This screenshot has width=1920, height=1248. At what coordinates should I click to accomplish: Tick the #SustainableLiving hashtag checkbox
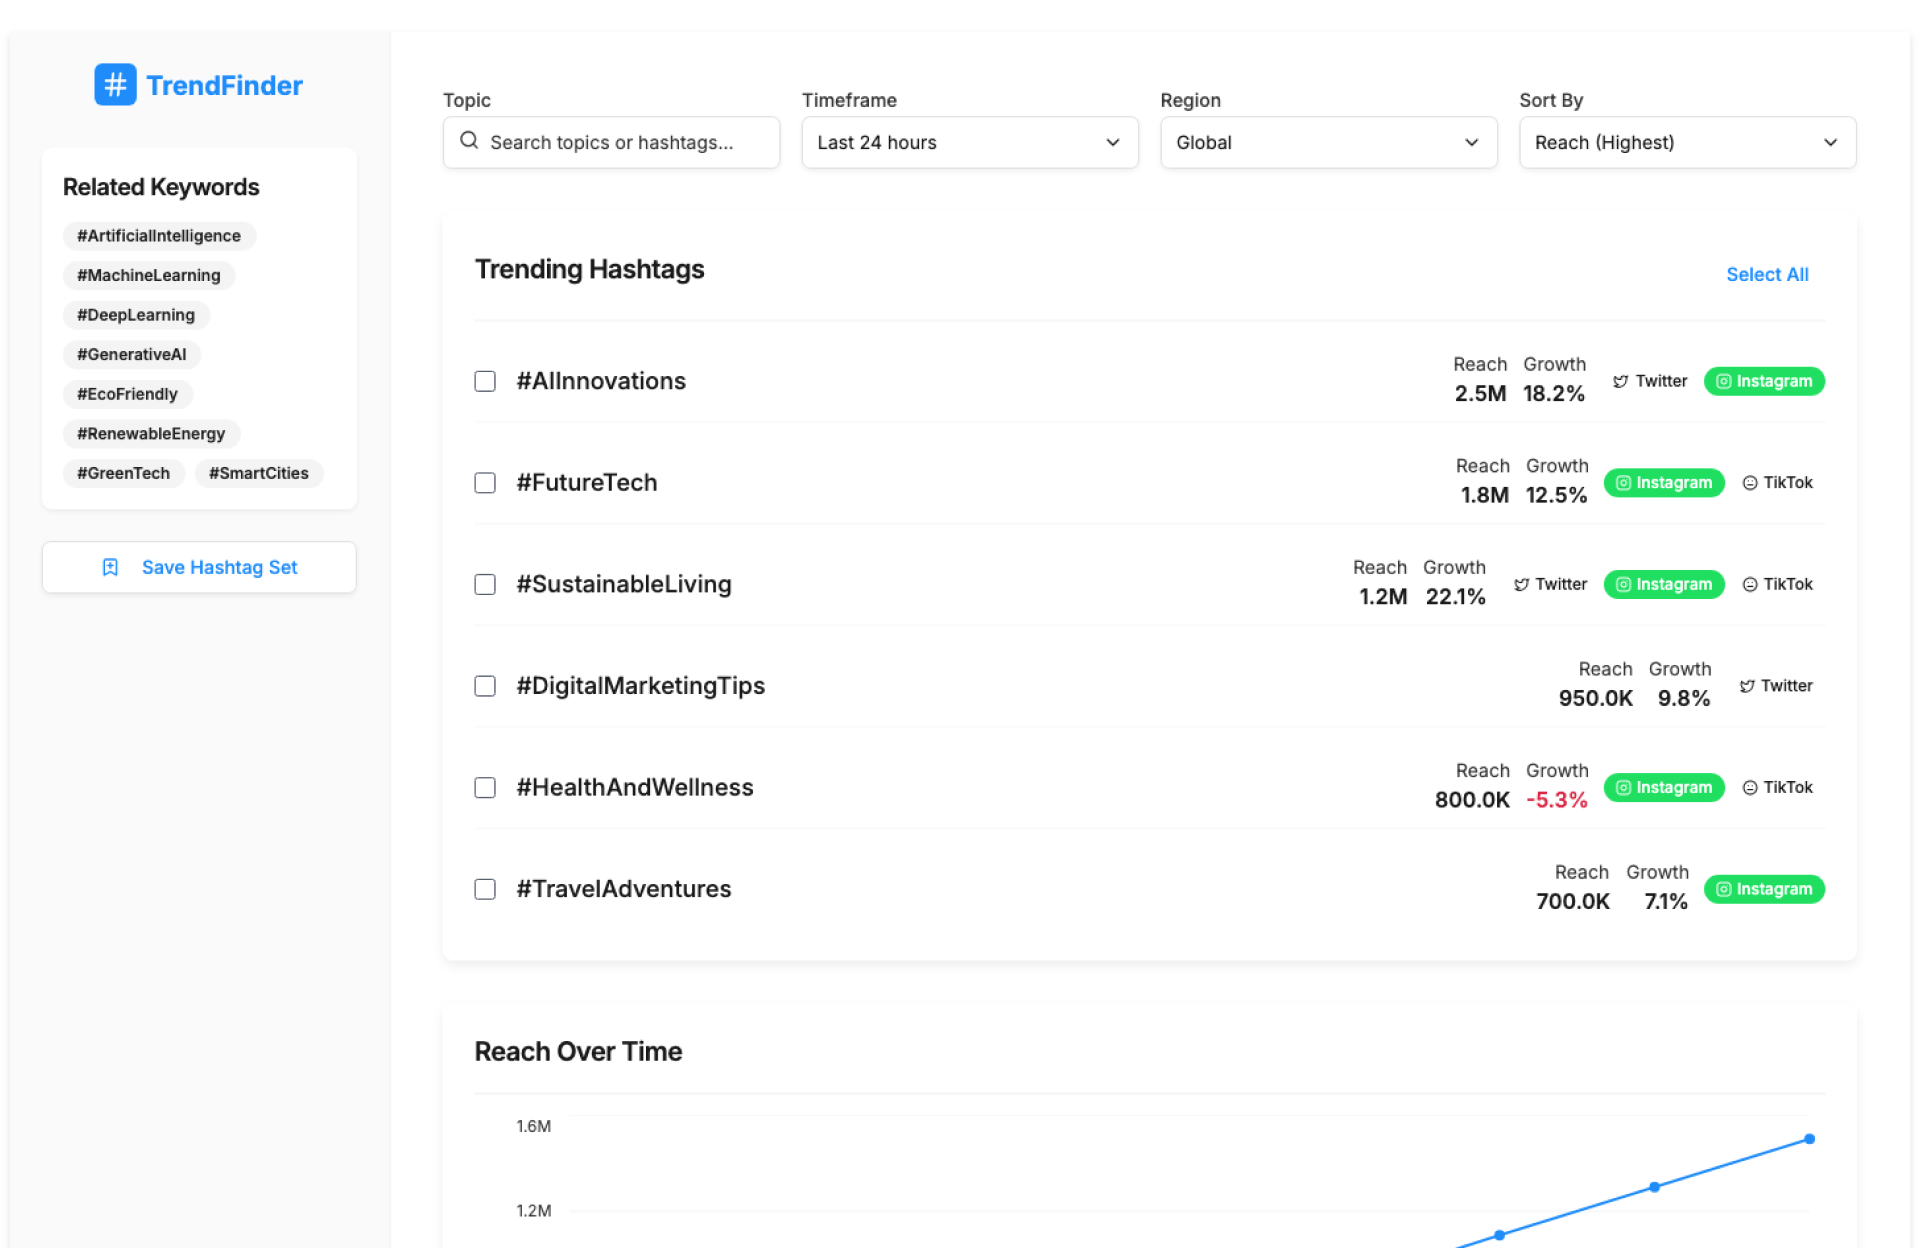[485, 584]
